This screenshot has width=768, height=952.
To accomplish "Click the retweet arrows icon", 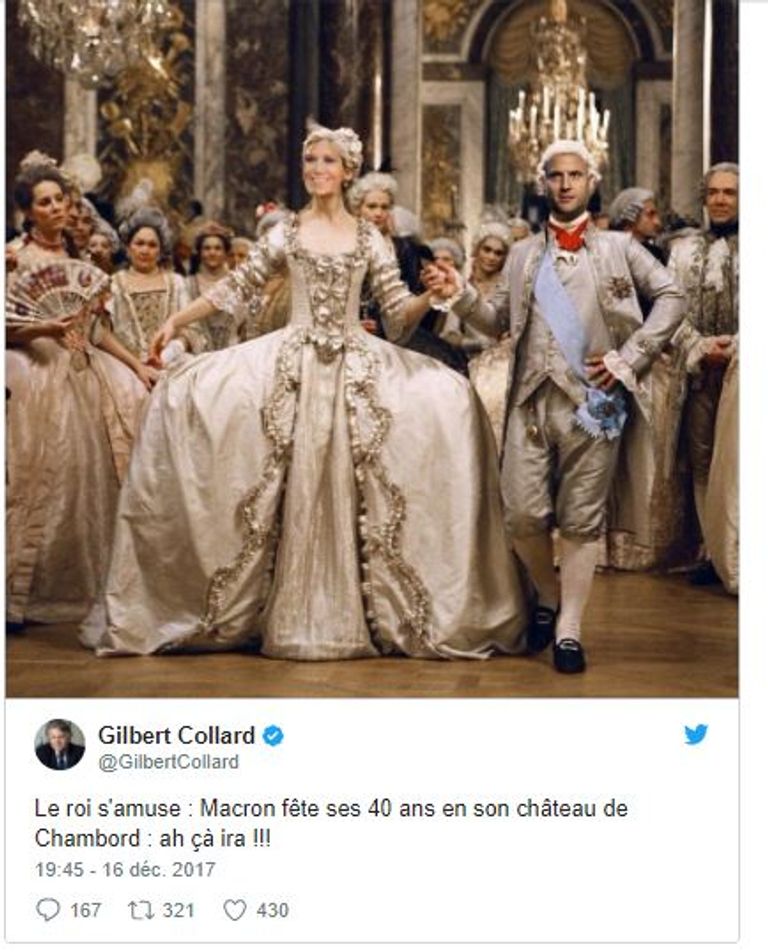I will (x=140, y=910).
